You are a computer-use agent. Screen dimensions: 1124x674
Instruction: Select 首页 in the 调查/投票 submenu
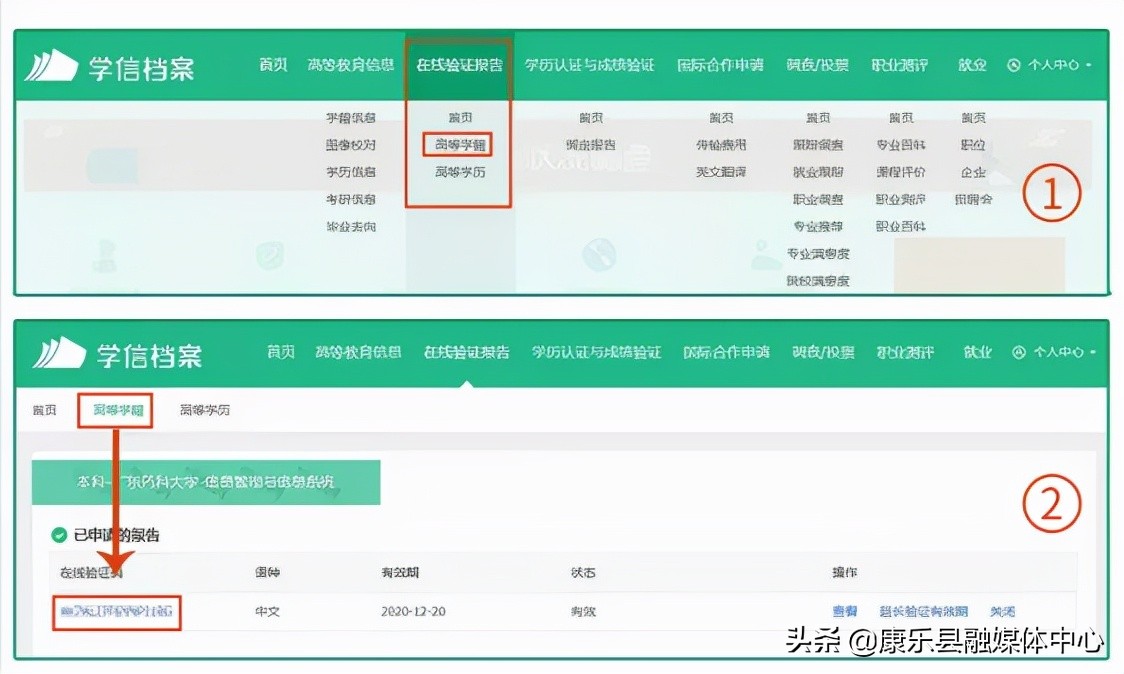(818, 118)
